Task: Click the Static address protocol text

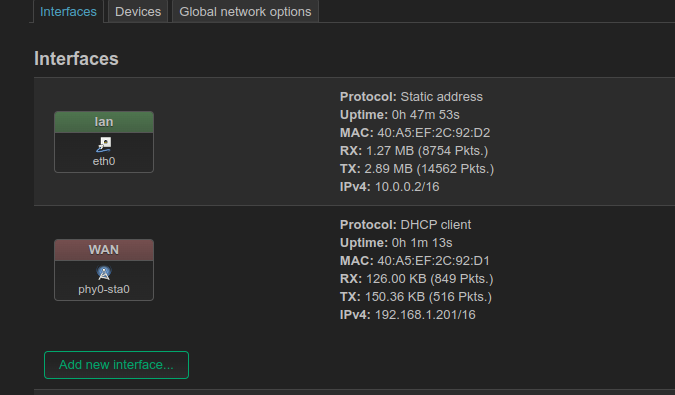Action: pyautogui.click(x=441, y=97)
